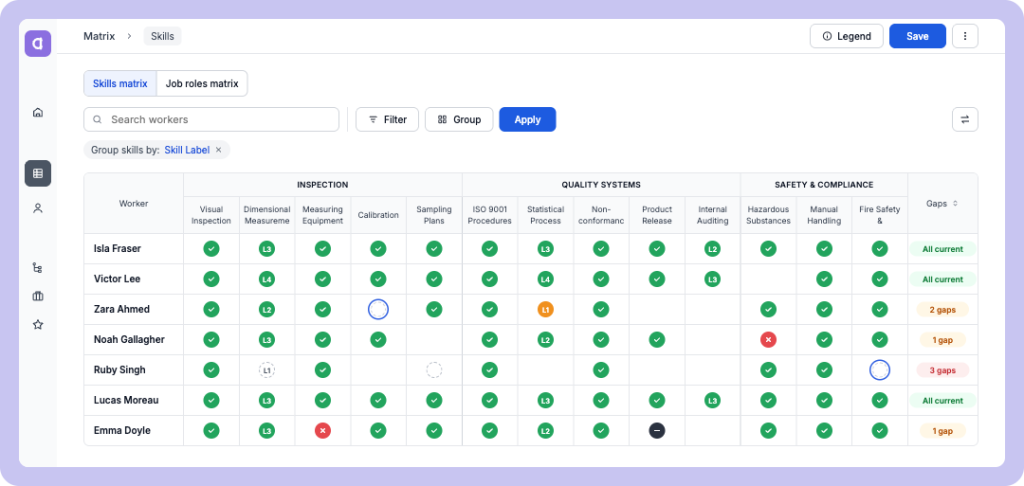Open the Workers person icon in sidebar
The image size is (1024, 486).
tap(38, 208)
